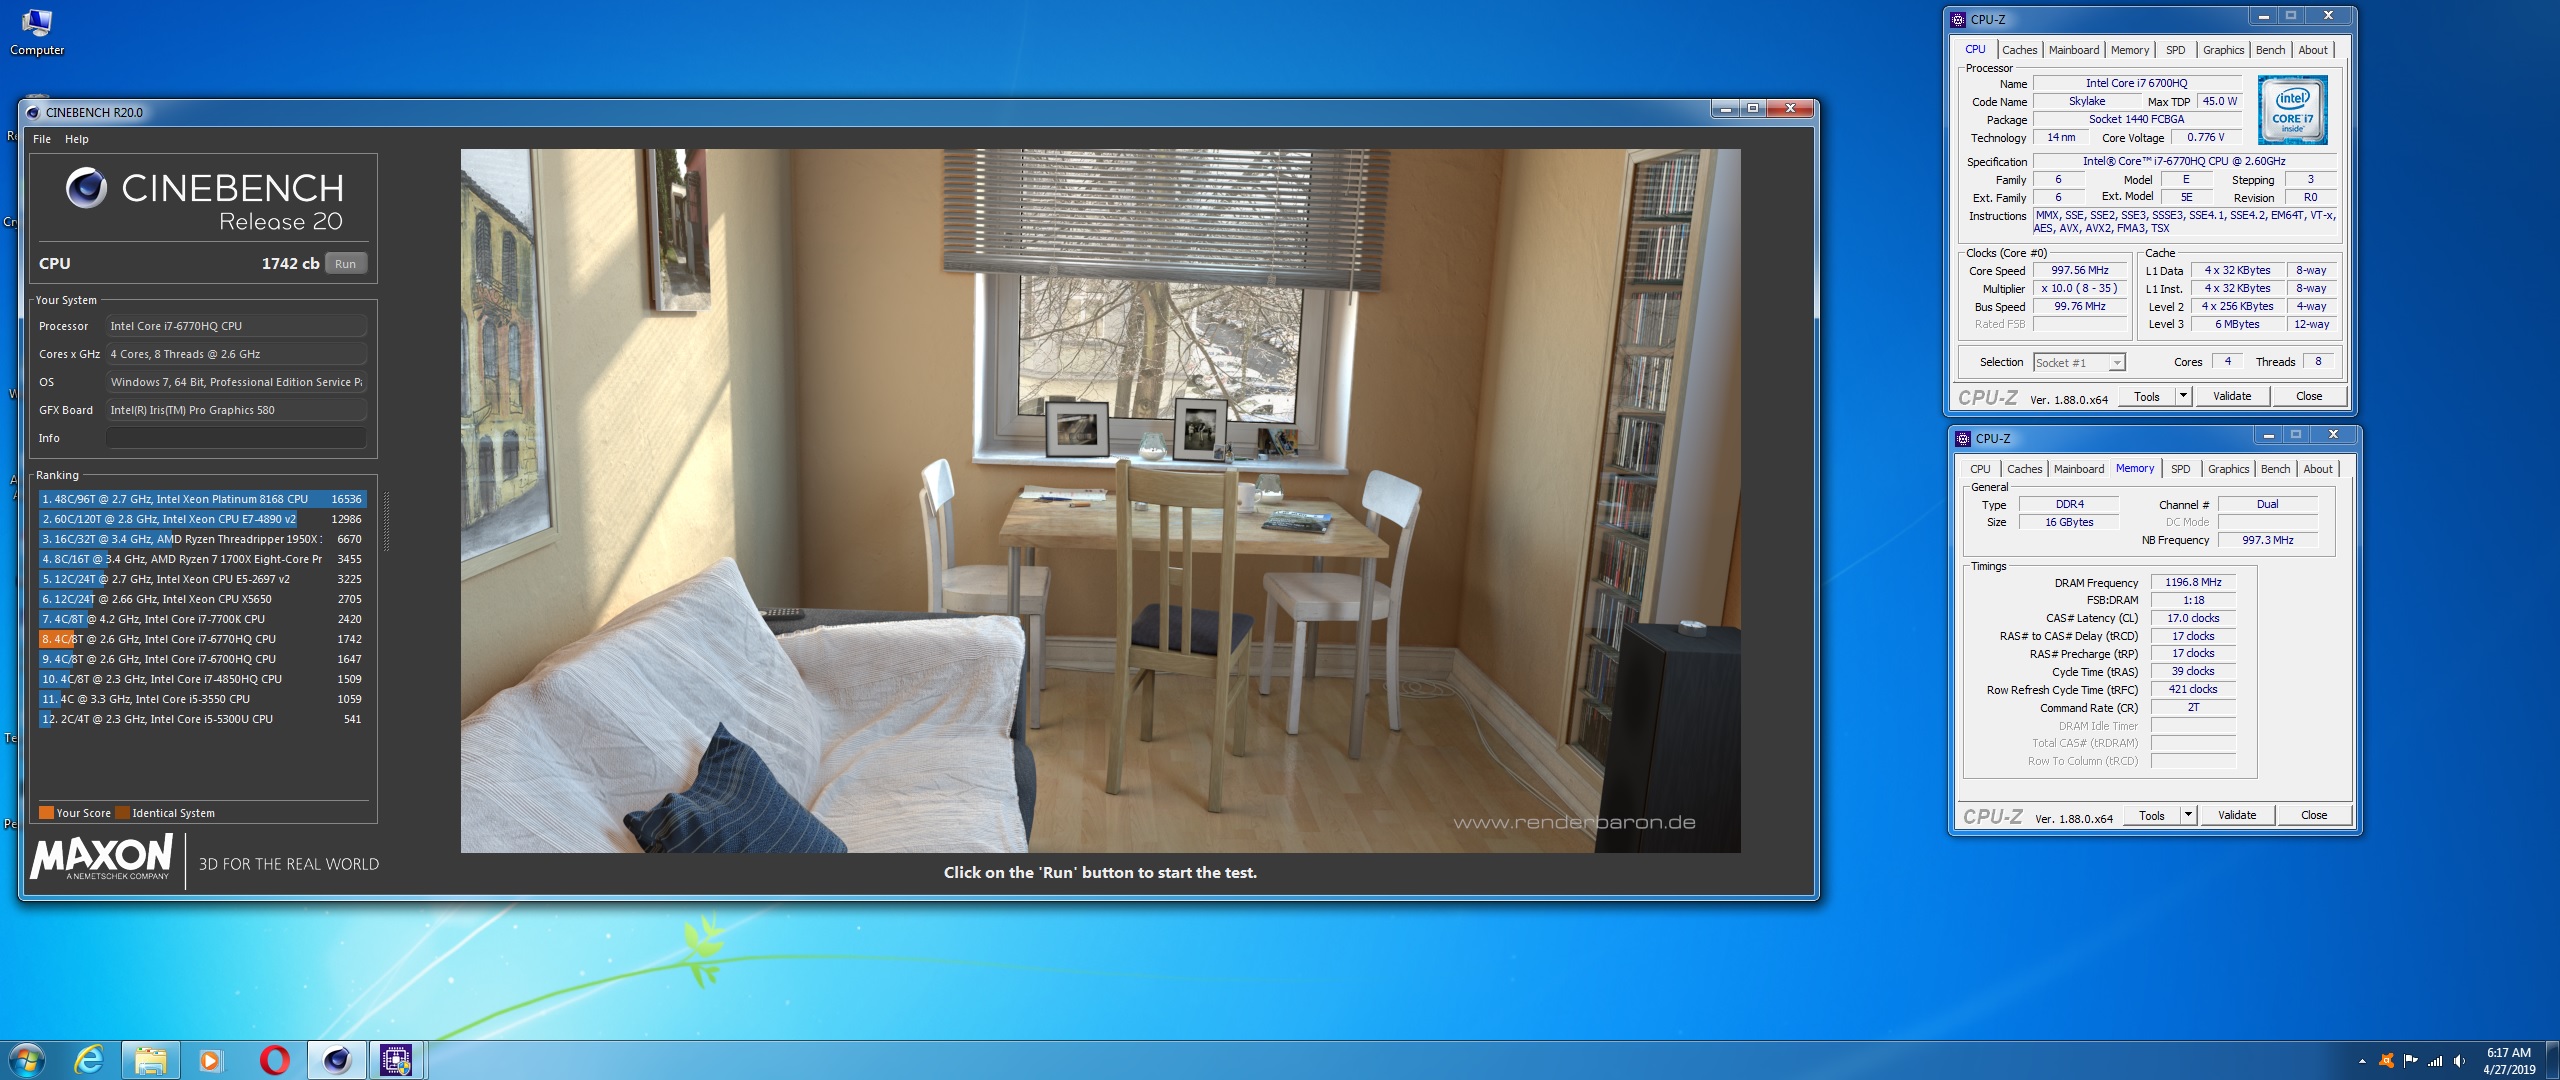This screenshot has width=2560, height=1080.
Task: Select ranking row Xeon E7-4890 v2
Action: pyautogui.click(x=202, y=519)
